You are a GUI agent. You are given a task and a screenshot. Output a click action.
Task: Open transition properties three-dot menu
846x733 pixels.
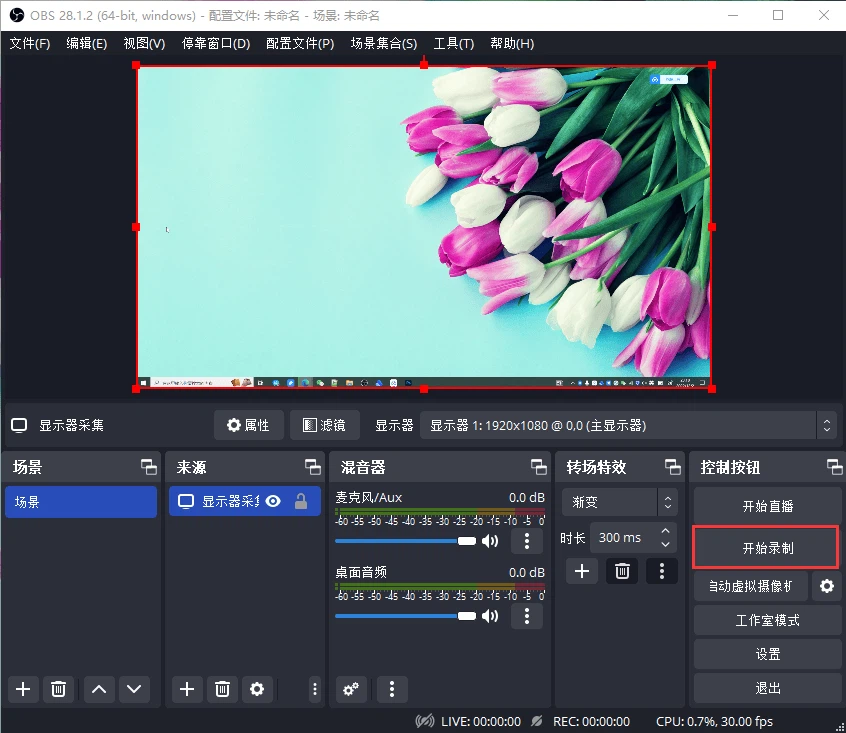662,571
